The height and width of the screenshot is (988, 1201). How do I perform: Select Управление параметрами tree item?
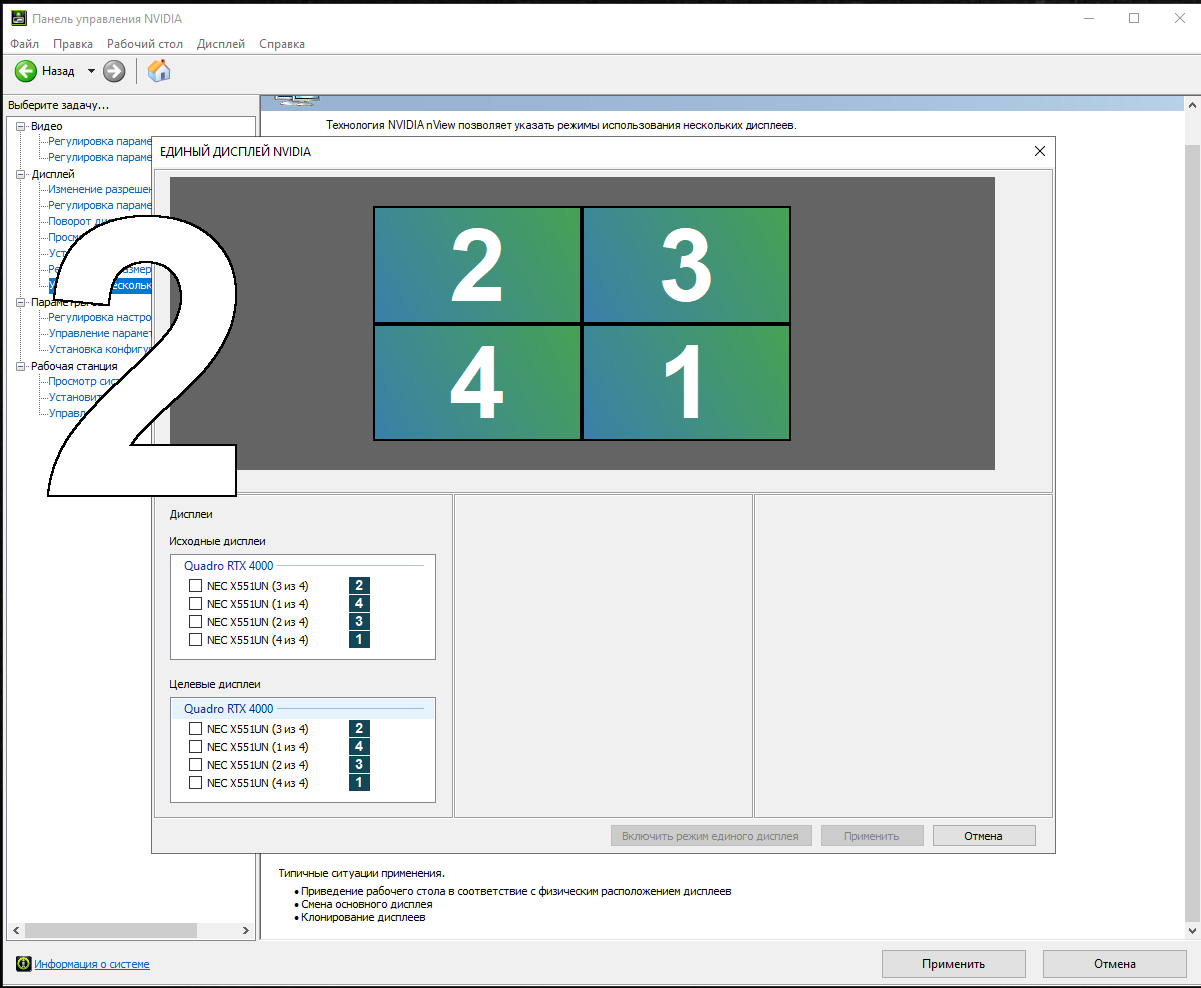[x=100, y=333]
